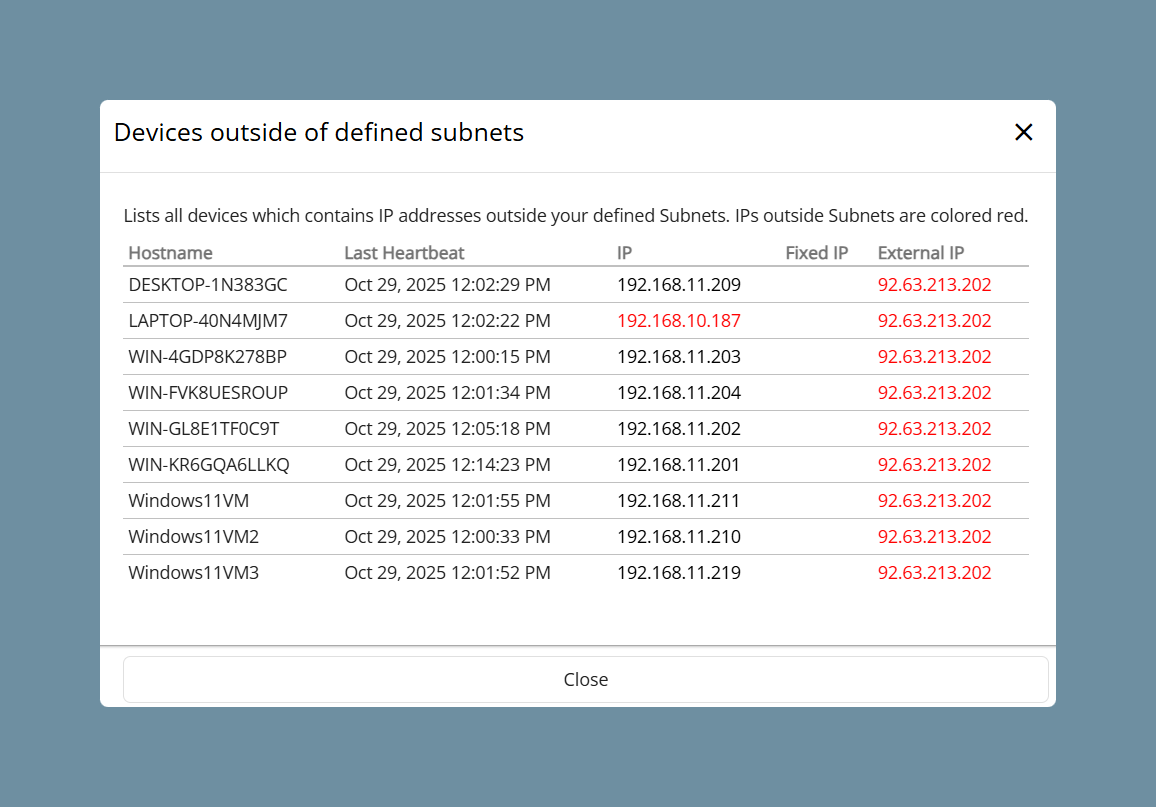Click the external IP in DESKTOP-1N383GC row

934,284
